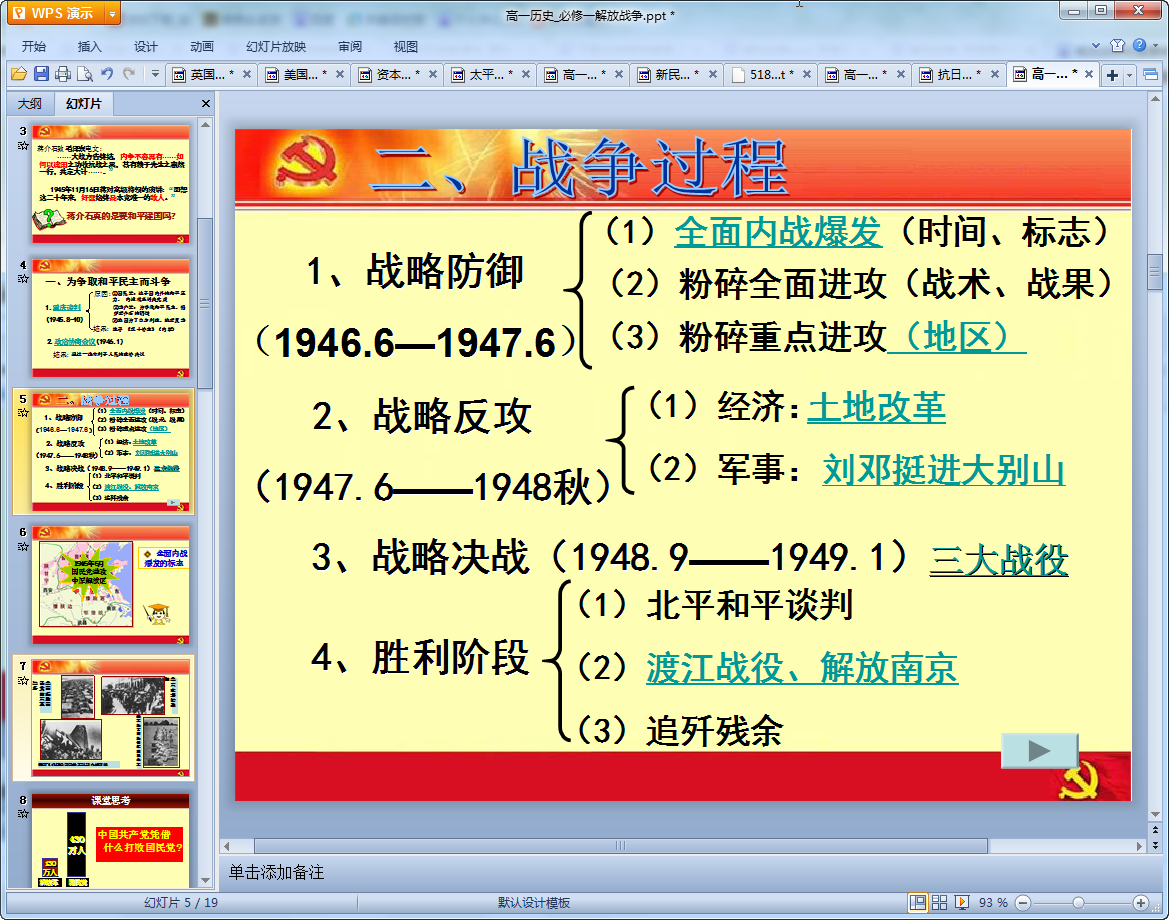Image resolution: width=1169 pixels, height=920 pixels.
Task: Close the 美国... document tab
Action: coord(340,75)
